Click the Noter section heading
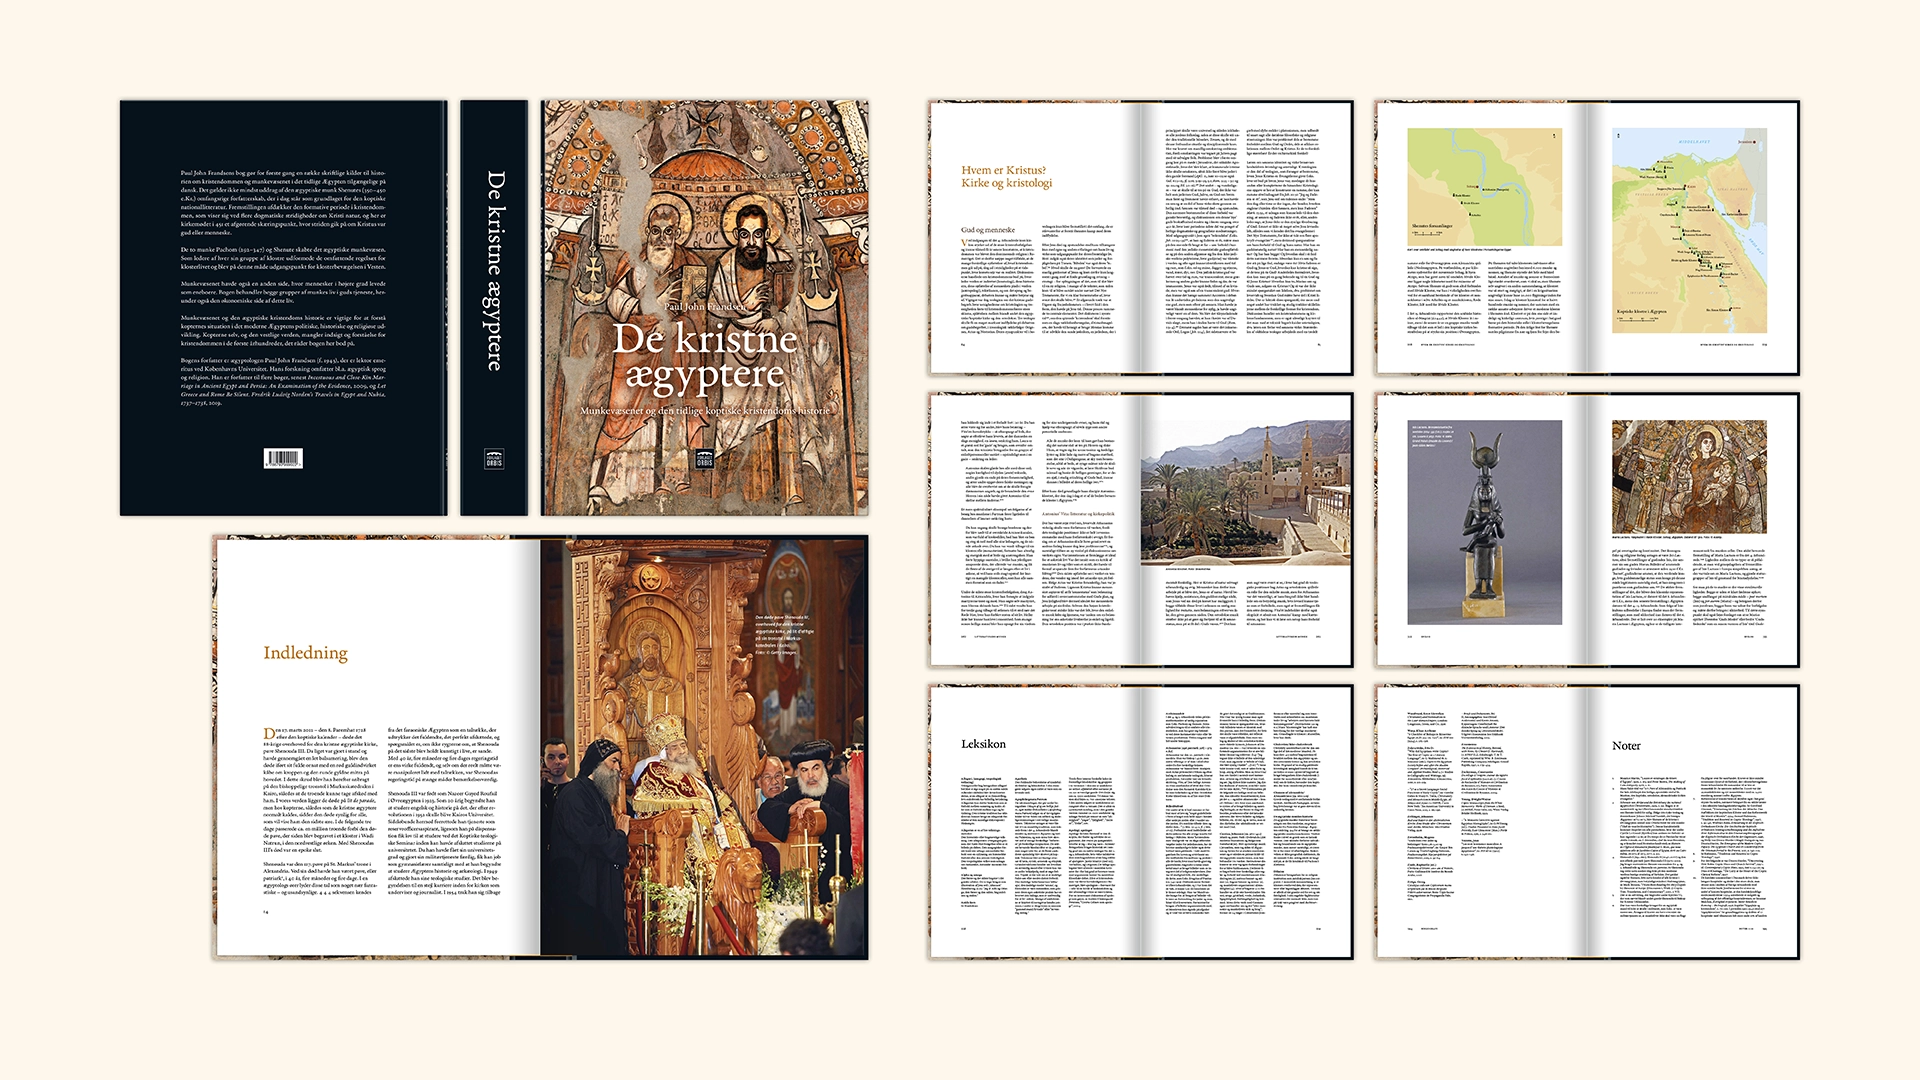The height and width of the screenshot is (1080, 1920). point(1626,746)
